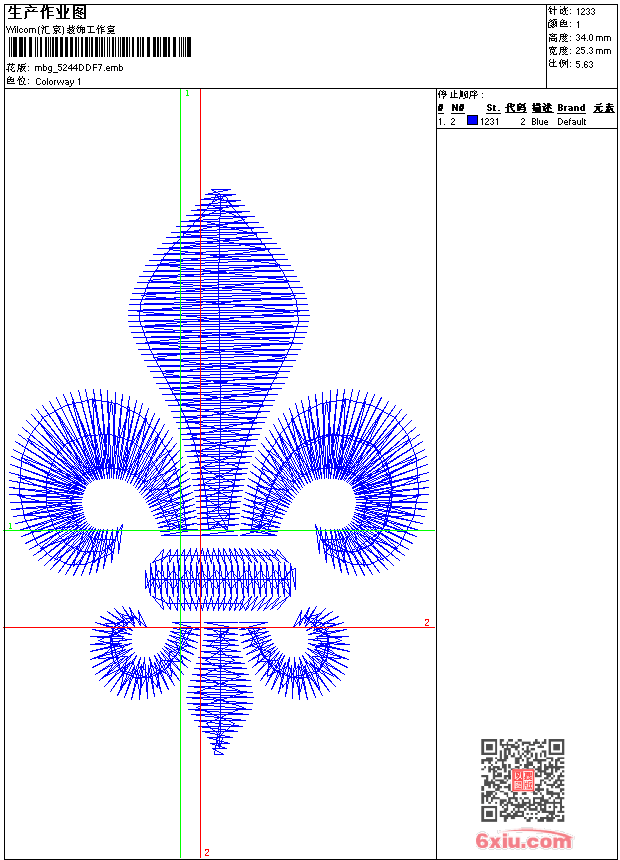Click the 生产作业图 title heading
Viewport: 620px width, 860px height.
[47, 12]
